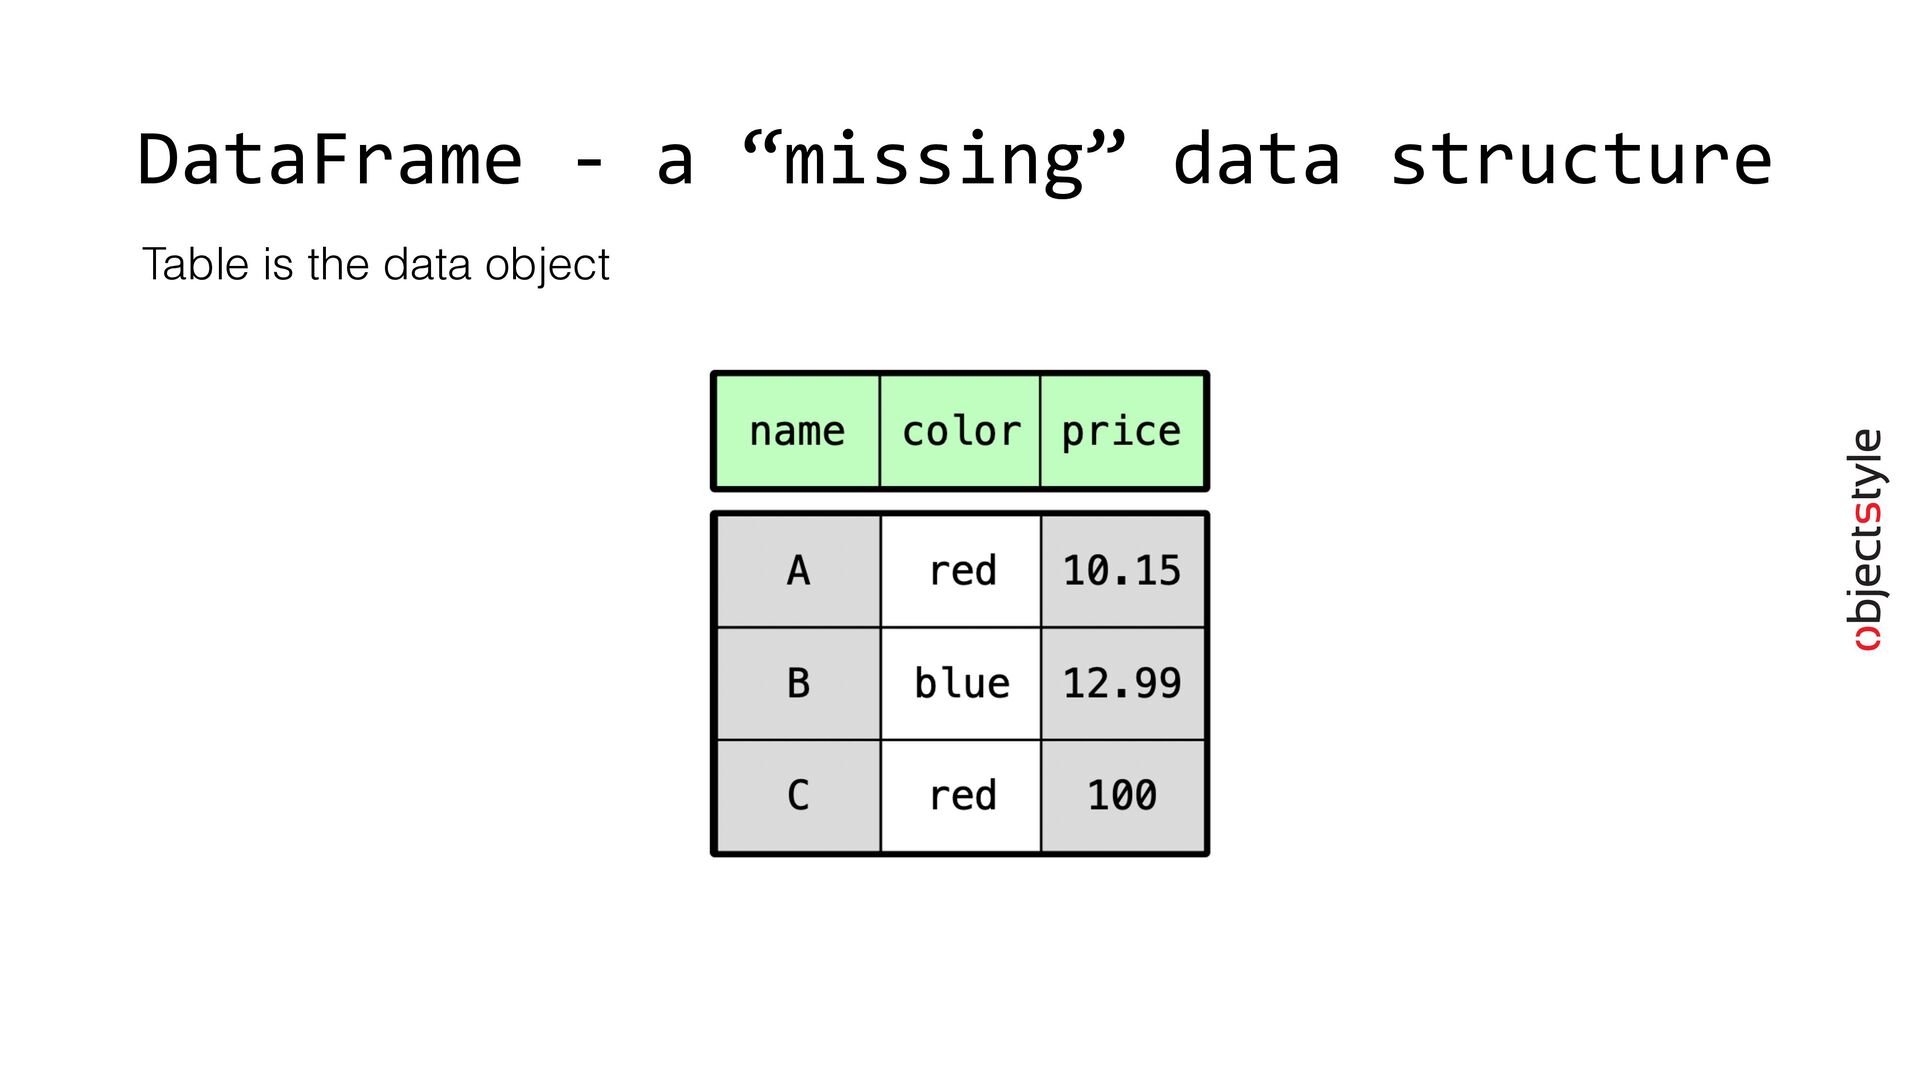Click the 'price' header cell

pos(1121,431)
